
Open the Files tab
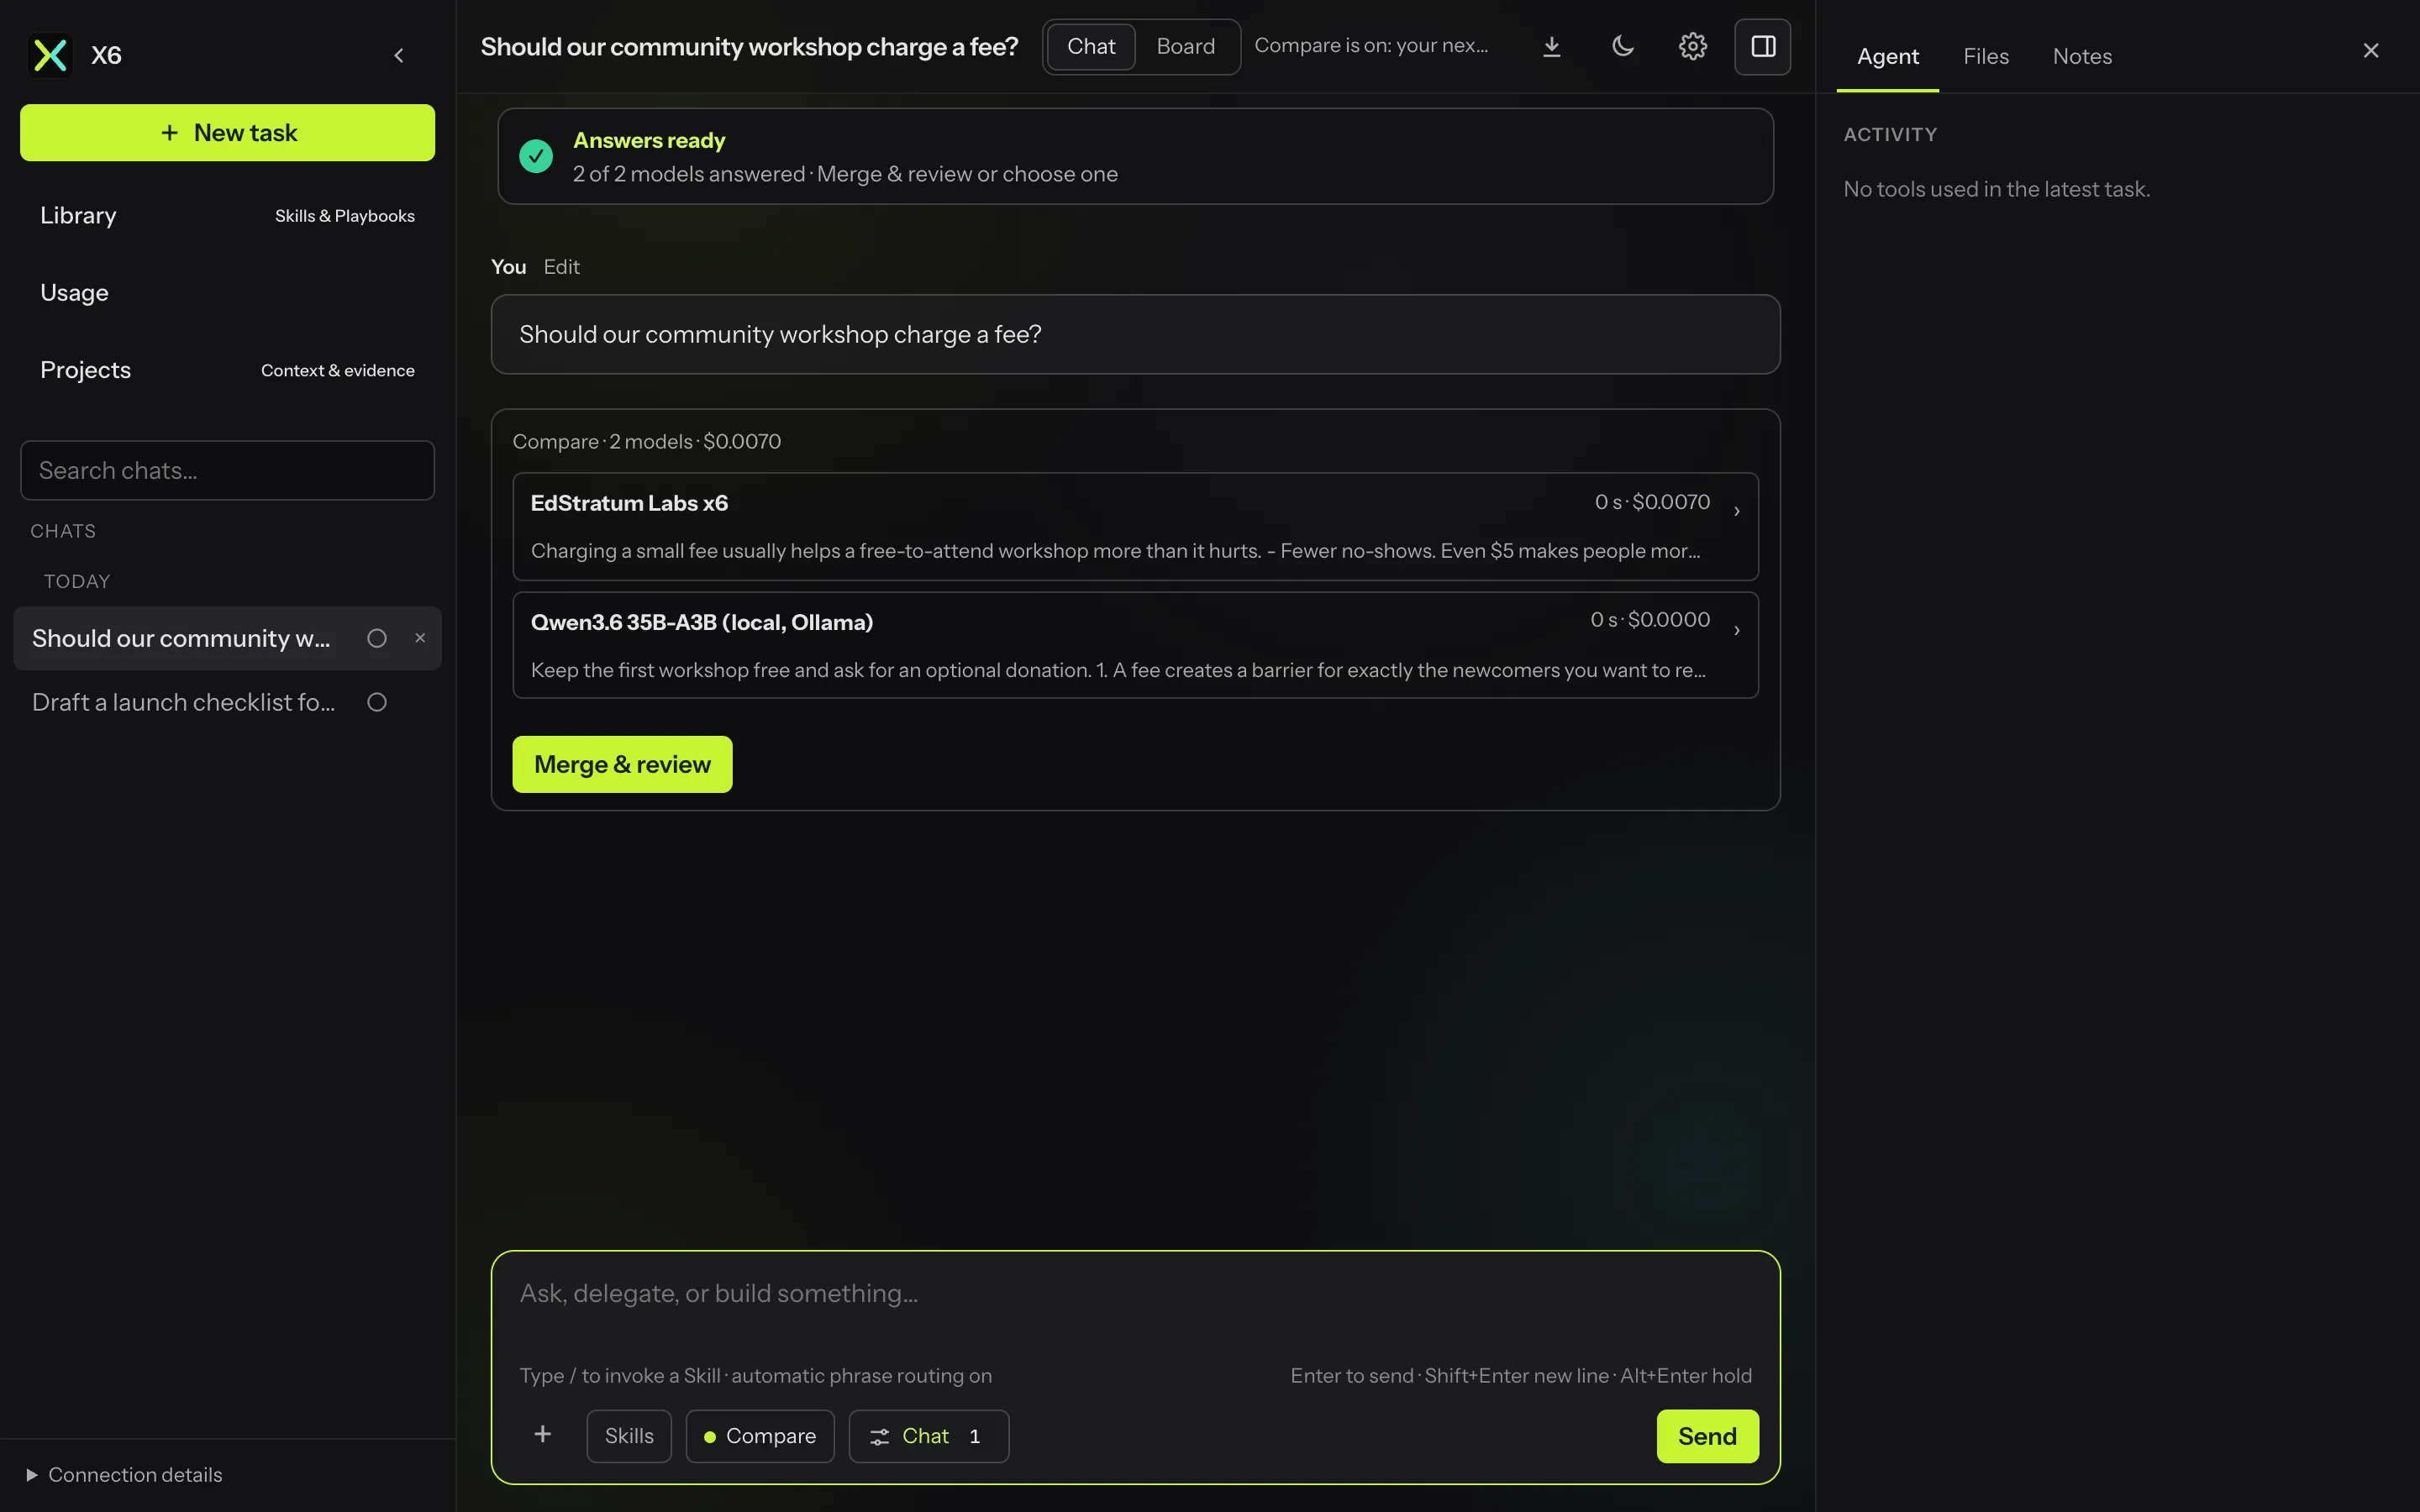click(x=1985, y=57)
